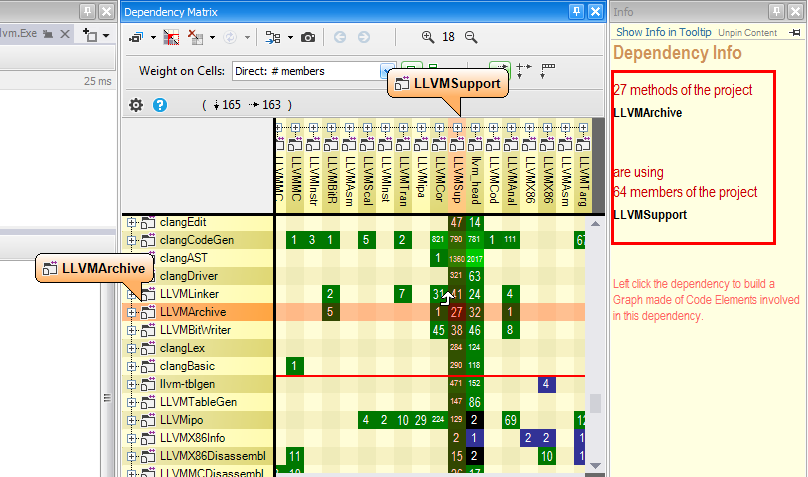The width and height of the screenshot is (808, 477).
Task: Select the clangBasic row label
Action: coord(187,366)
